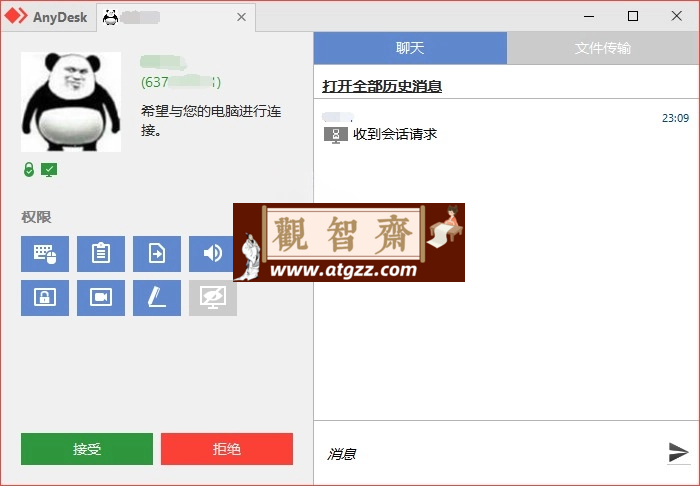
Task: Toggle the sound transmission permission
Action: coord(211,254)
